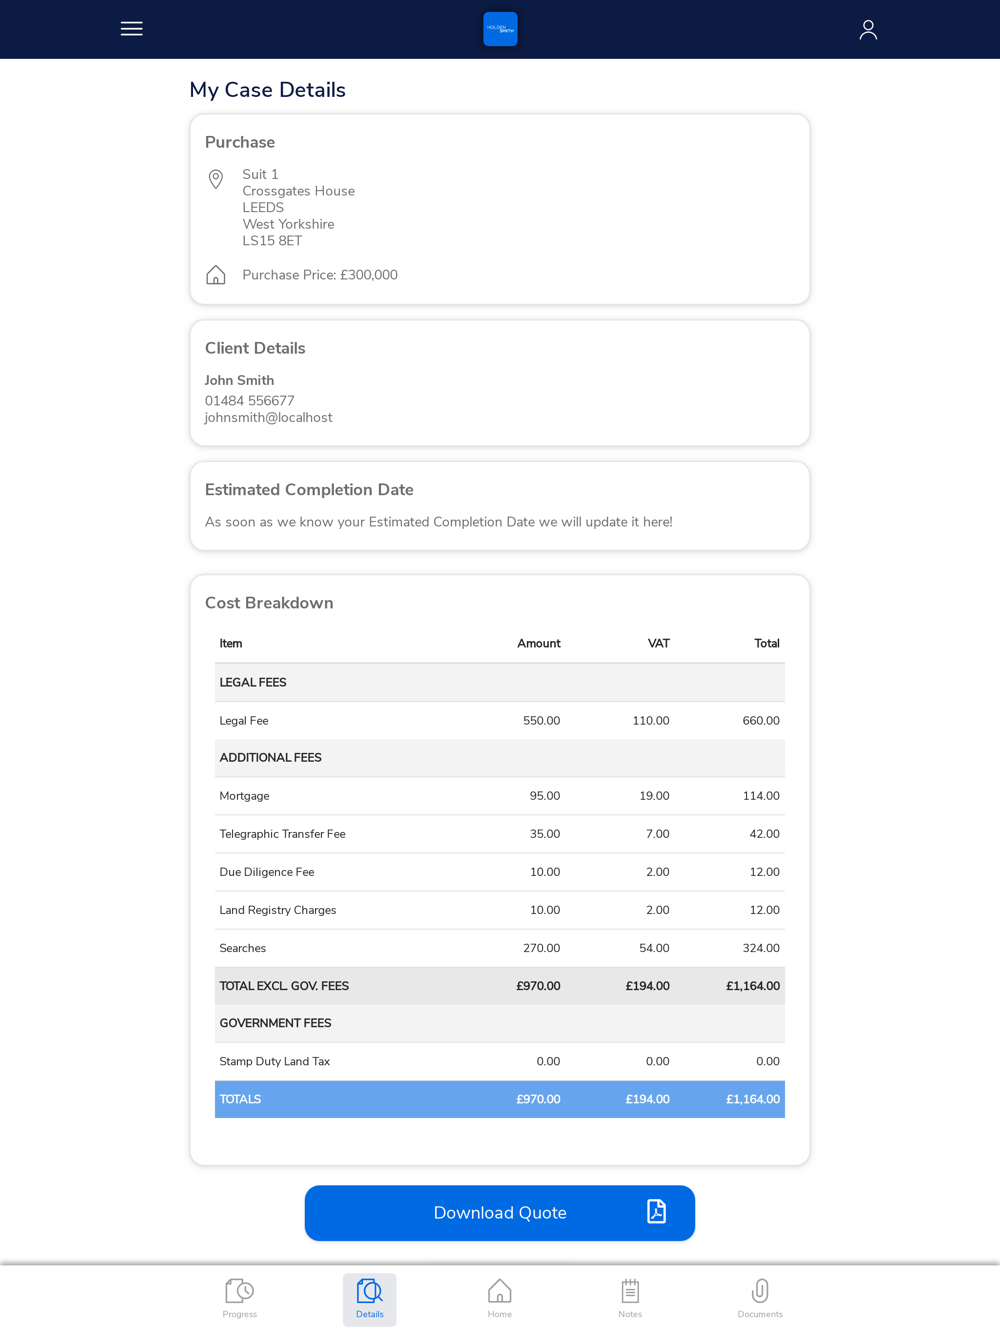Select the Legal Fee row
The image size is (1000, 1334).
pyautogui.click(x=500, y=721)
